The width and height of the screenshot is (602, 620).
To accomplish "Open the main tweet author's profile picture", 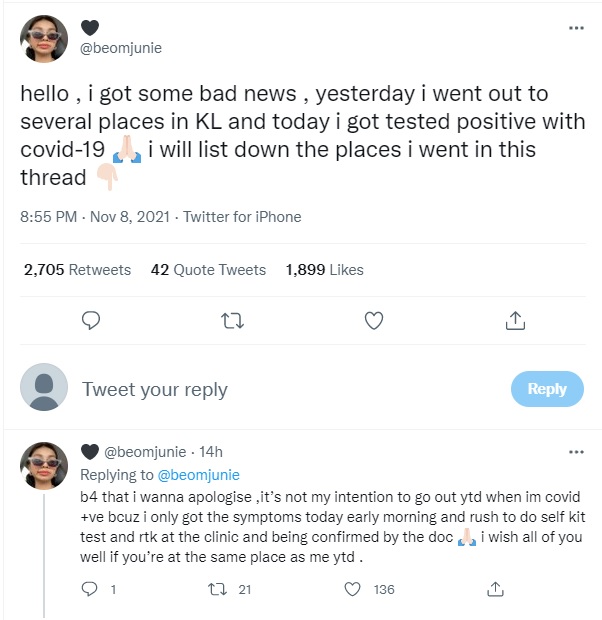I will (x=45, y=39).
